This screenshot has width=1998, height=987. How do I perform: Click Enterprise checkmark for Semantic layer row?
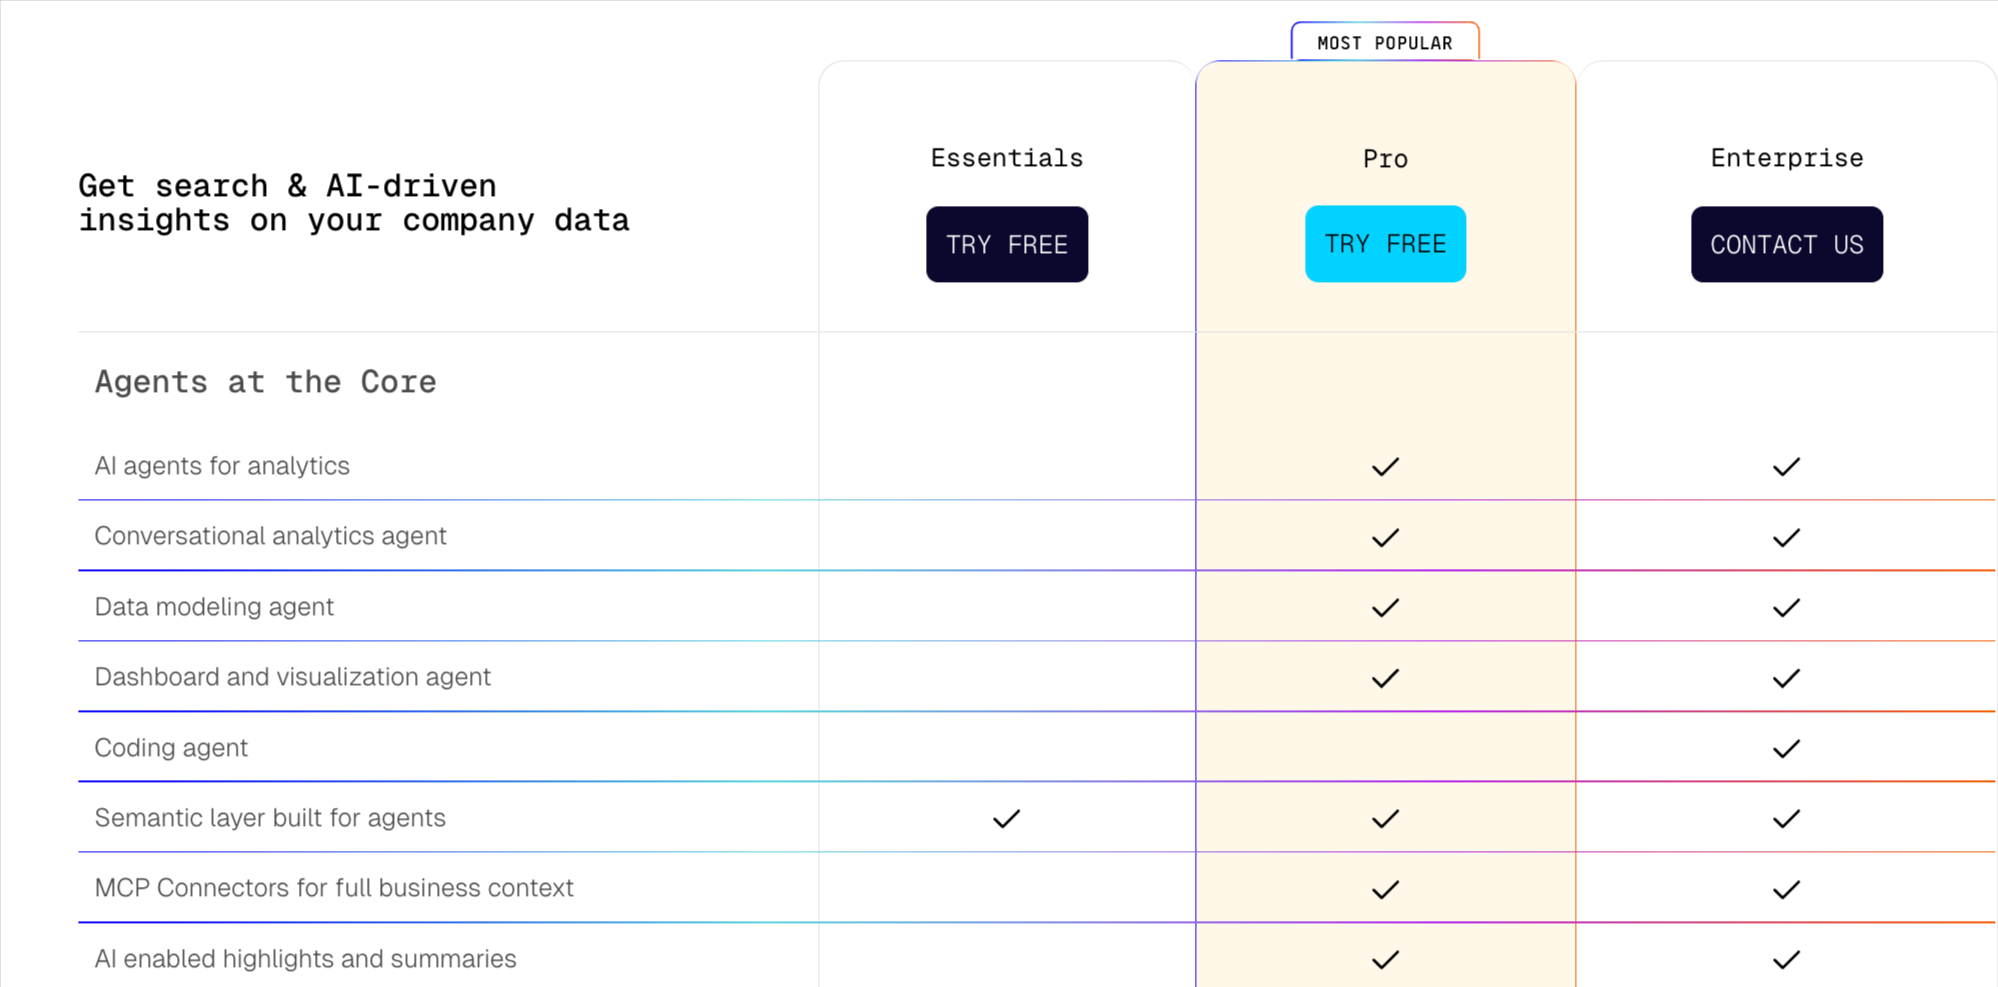pyautogui.click(x=1786, y=819)
